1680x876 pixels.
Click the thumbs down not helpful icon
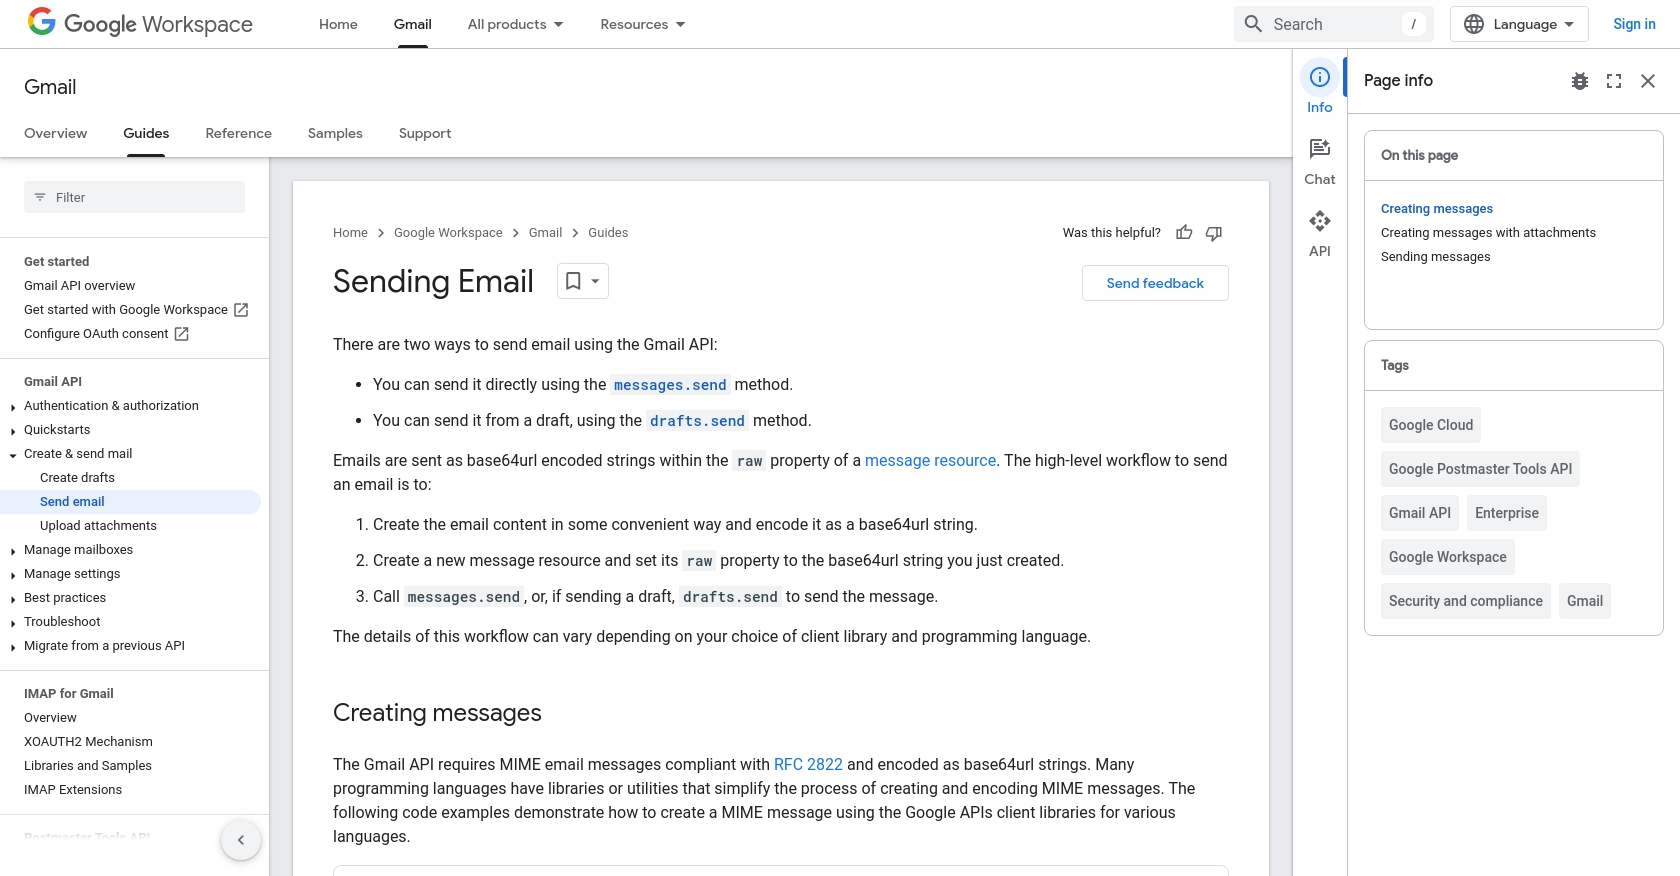point(1214,233)
